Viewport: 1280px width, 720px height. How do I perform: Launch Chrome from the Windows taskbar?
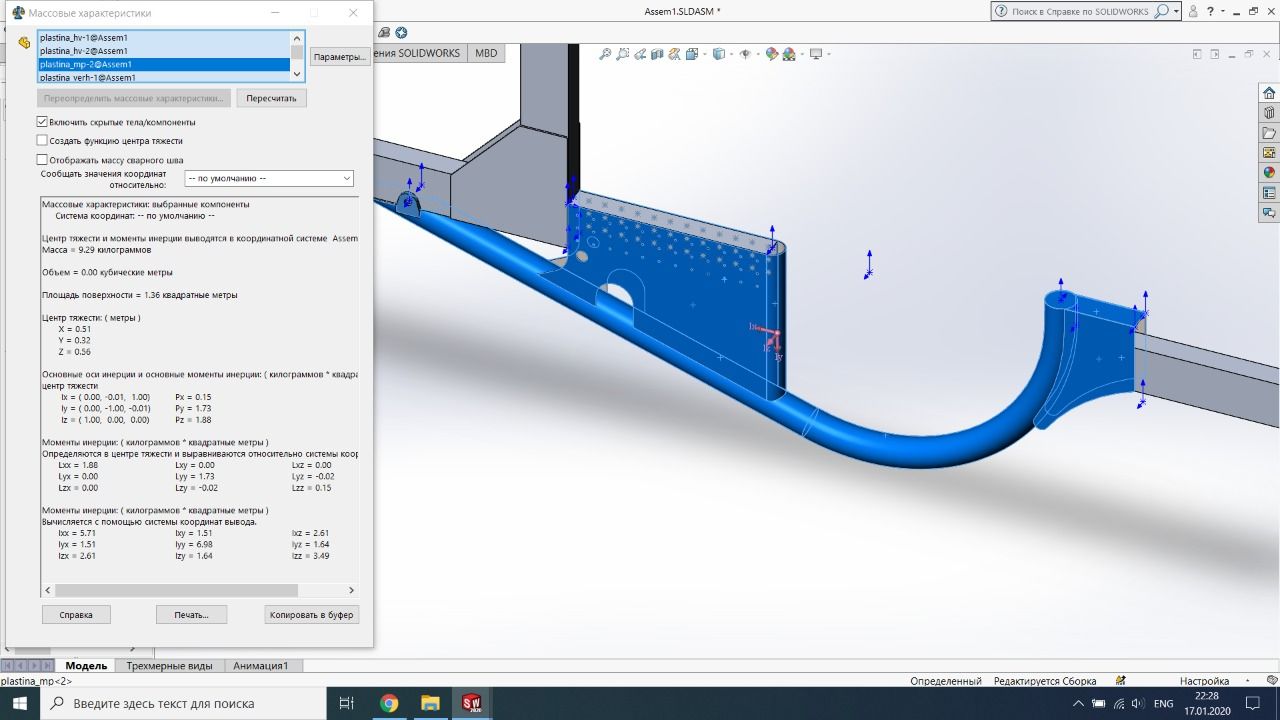click(x=389, y=703)
